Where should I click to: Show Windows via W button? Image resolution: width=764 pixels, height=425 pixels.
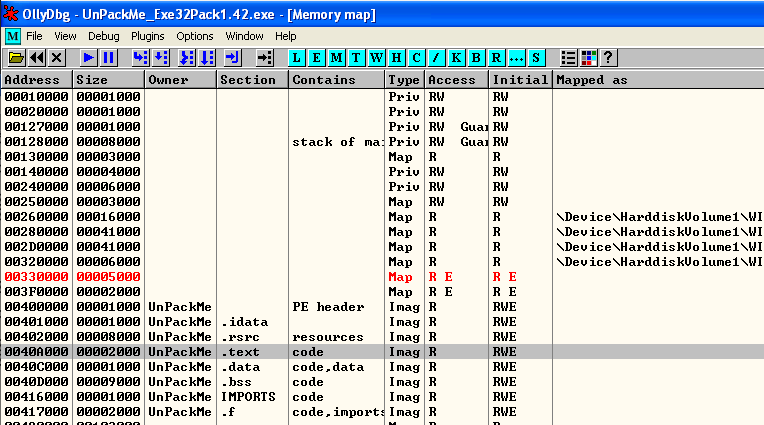click(376, 58)
